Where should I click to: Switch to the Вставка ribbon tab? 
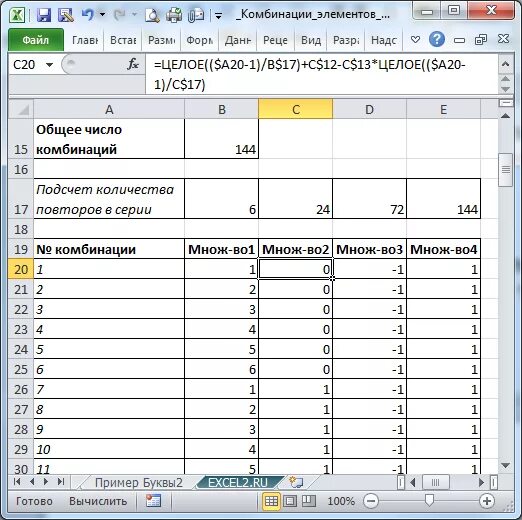coord(123,40)
